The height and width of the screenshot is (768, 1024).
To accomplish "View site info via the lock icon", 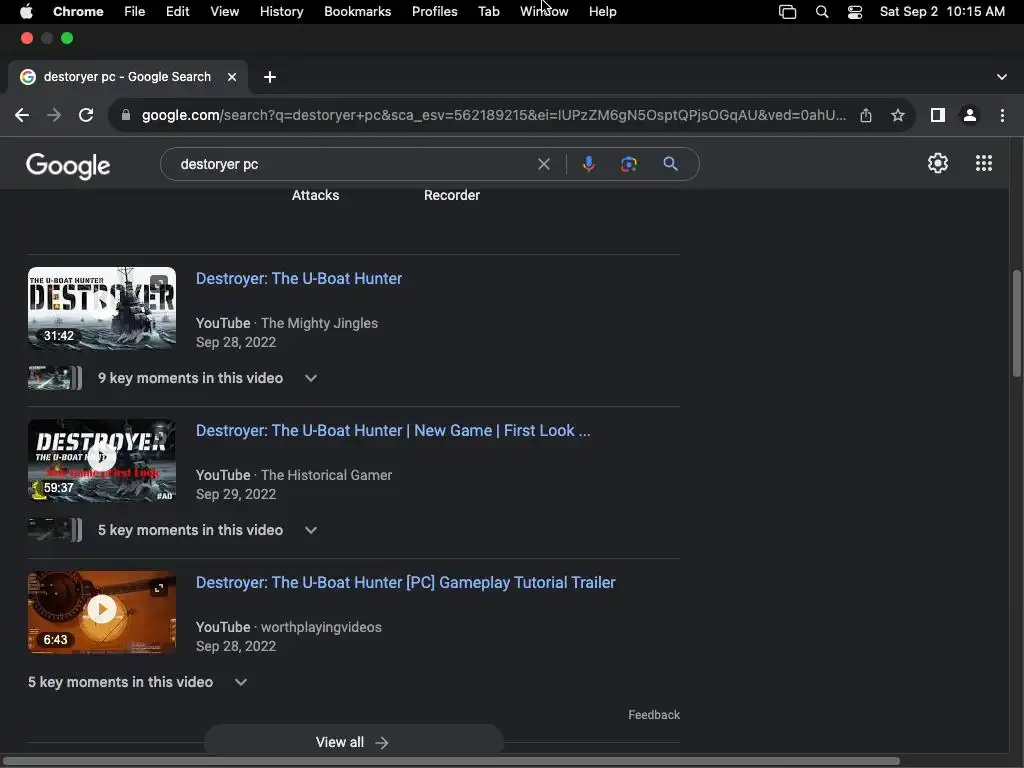I will [126, 116].
